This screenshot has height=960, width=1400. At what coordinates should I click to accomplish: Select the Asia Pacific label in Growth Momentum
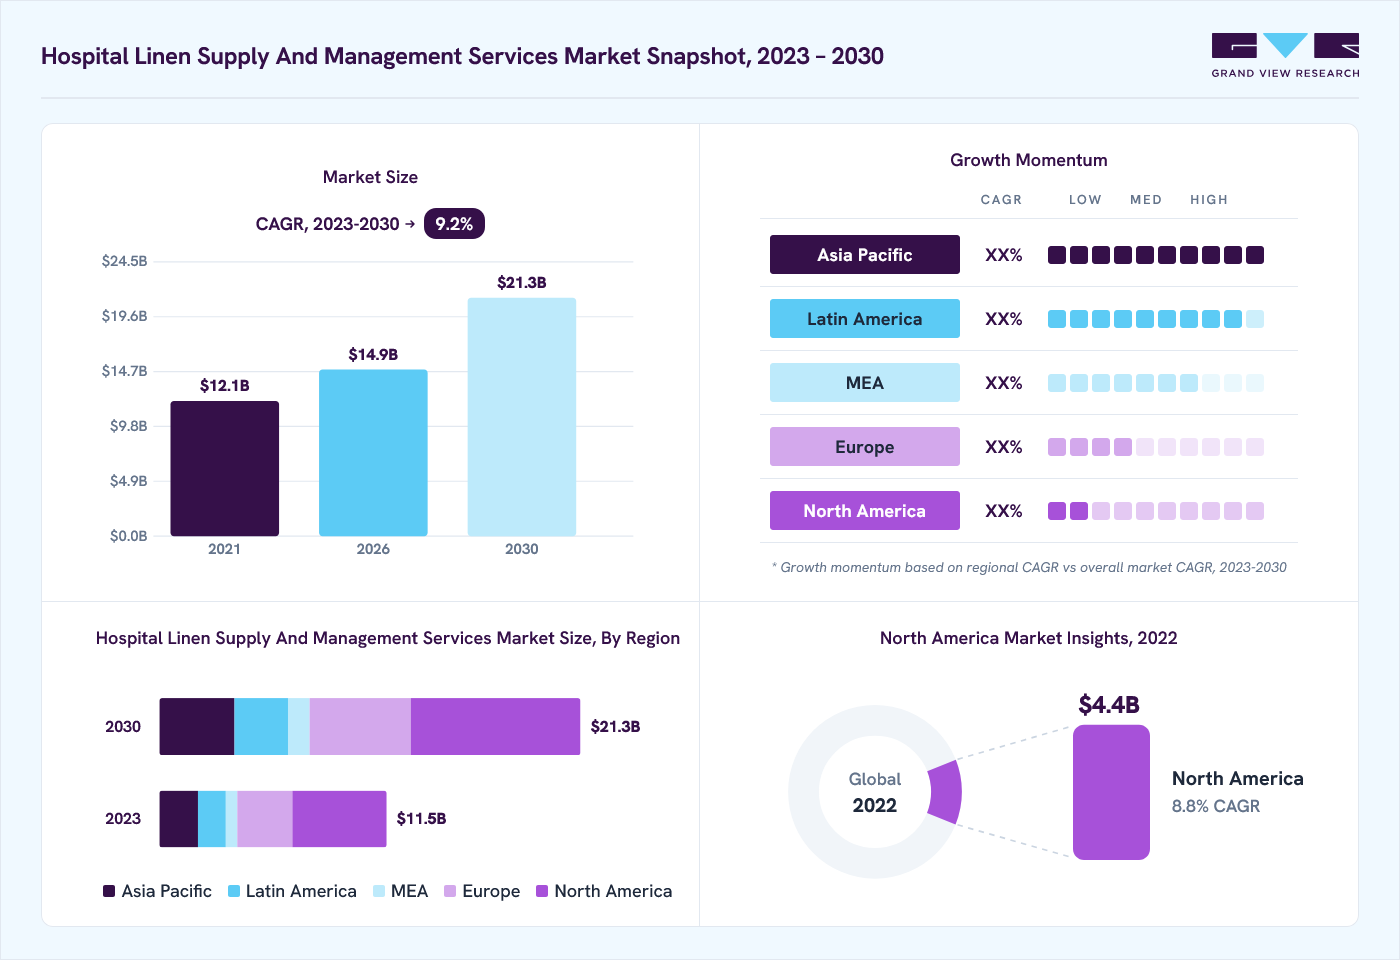point(865,255)
